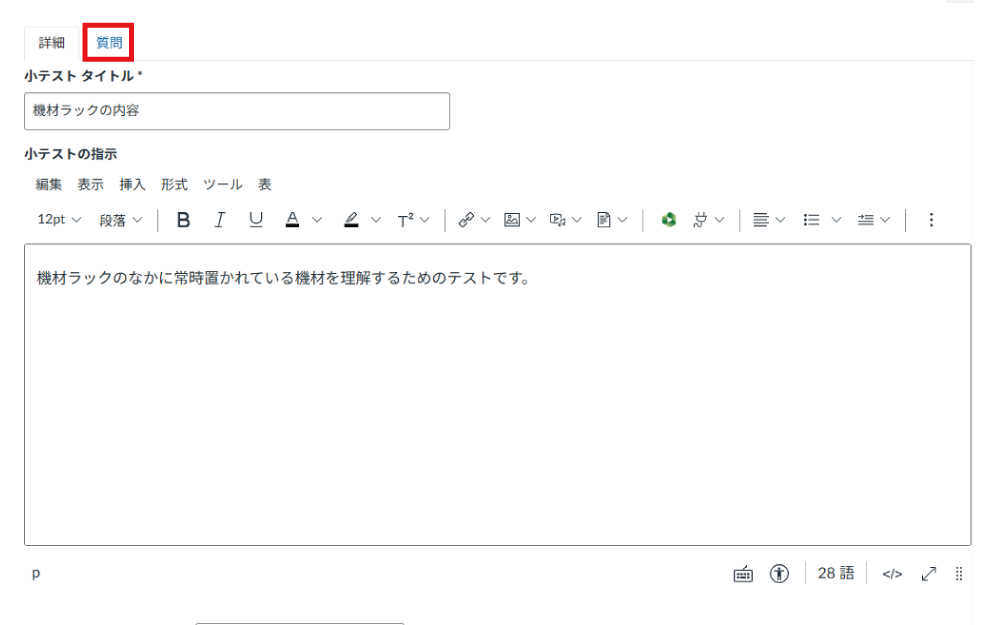Open the image insert icon
Viewport: 1000px width, 625px height.
click(x=512, y=219)
